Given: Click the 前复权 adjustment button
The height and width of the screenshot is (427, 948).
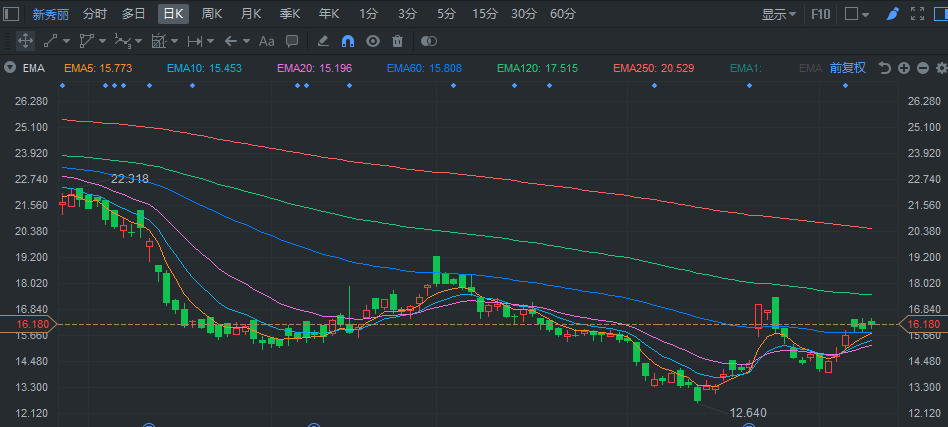Looking at the screenshot, I should click(x=848, y=68).
